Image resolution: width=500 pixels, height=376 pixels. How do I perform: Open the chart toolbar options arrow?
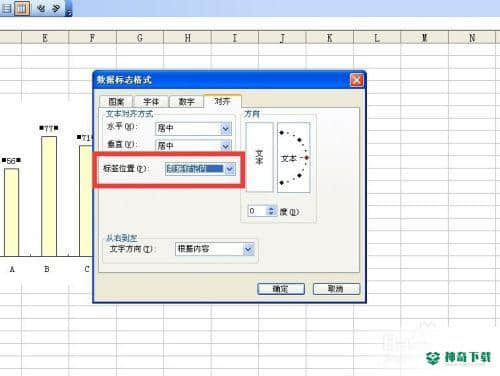click(68, 13)
